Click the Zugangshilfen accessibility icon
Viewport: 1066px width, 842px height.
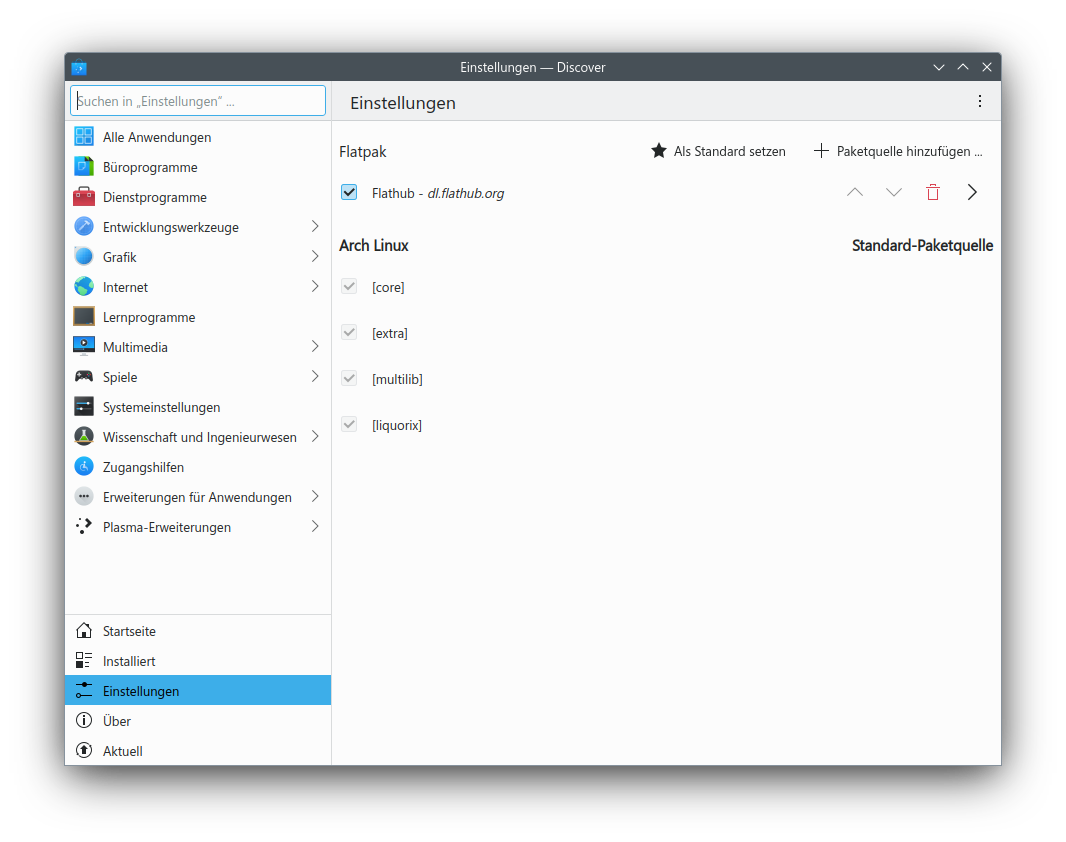pyautogui.click(x=84, y=466)
